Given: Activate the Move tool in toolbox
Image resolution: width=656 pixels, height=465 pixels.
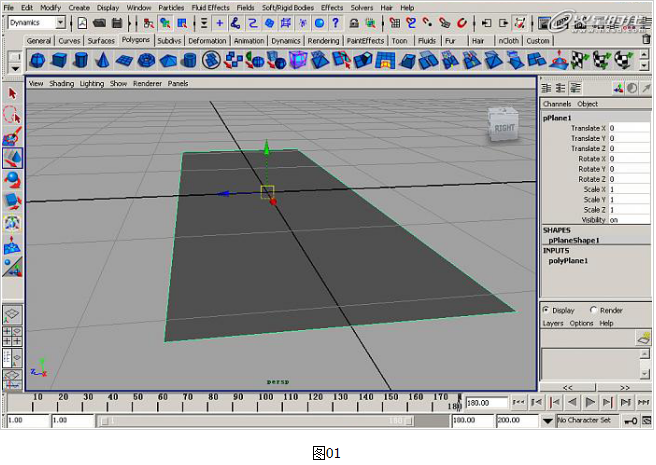Looking at the screenshot, I should click(x=12, y=158).
